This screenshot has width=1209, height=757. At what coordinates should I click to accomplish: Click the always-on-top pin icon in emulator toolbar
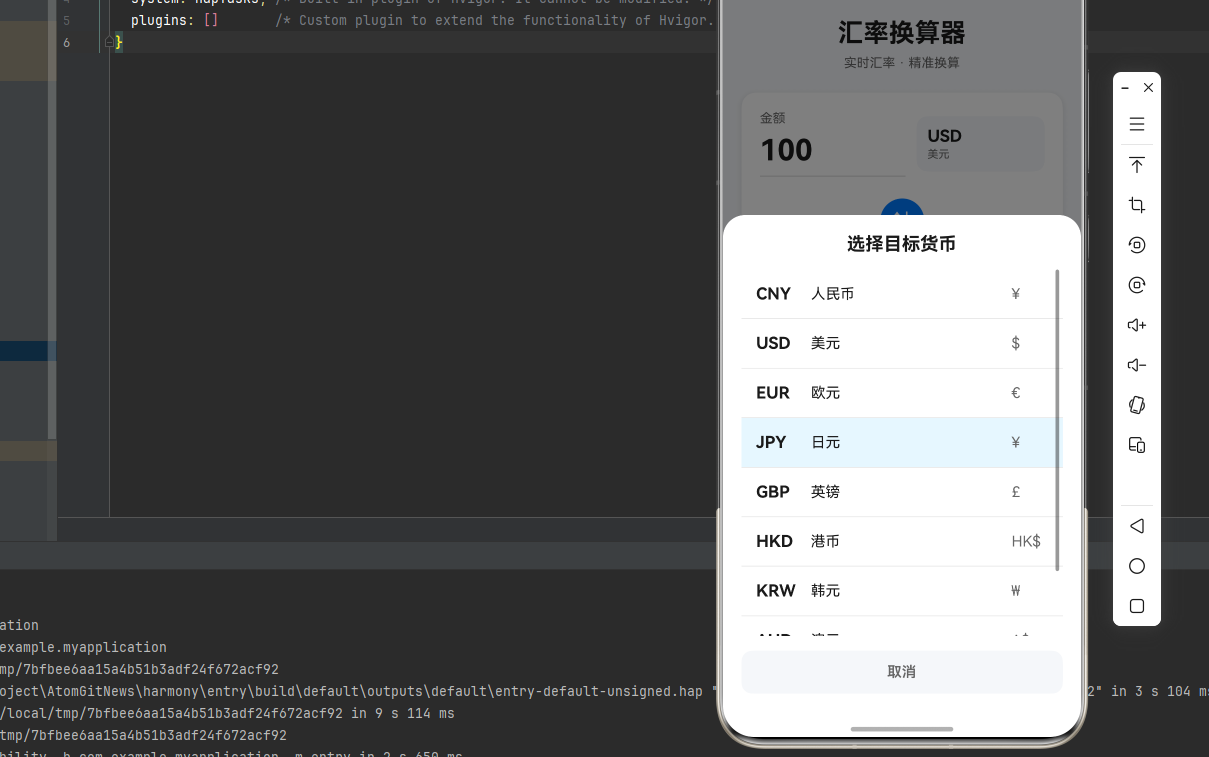tap(1137, 165)
